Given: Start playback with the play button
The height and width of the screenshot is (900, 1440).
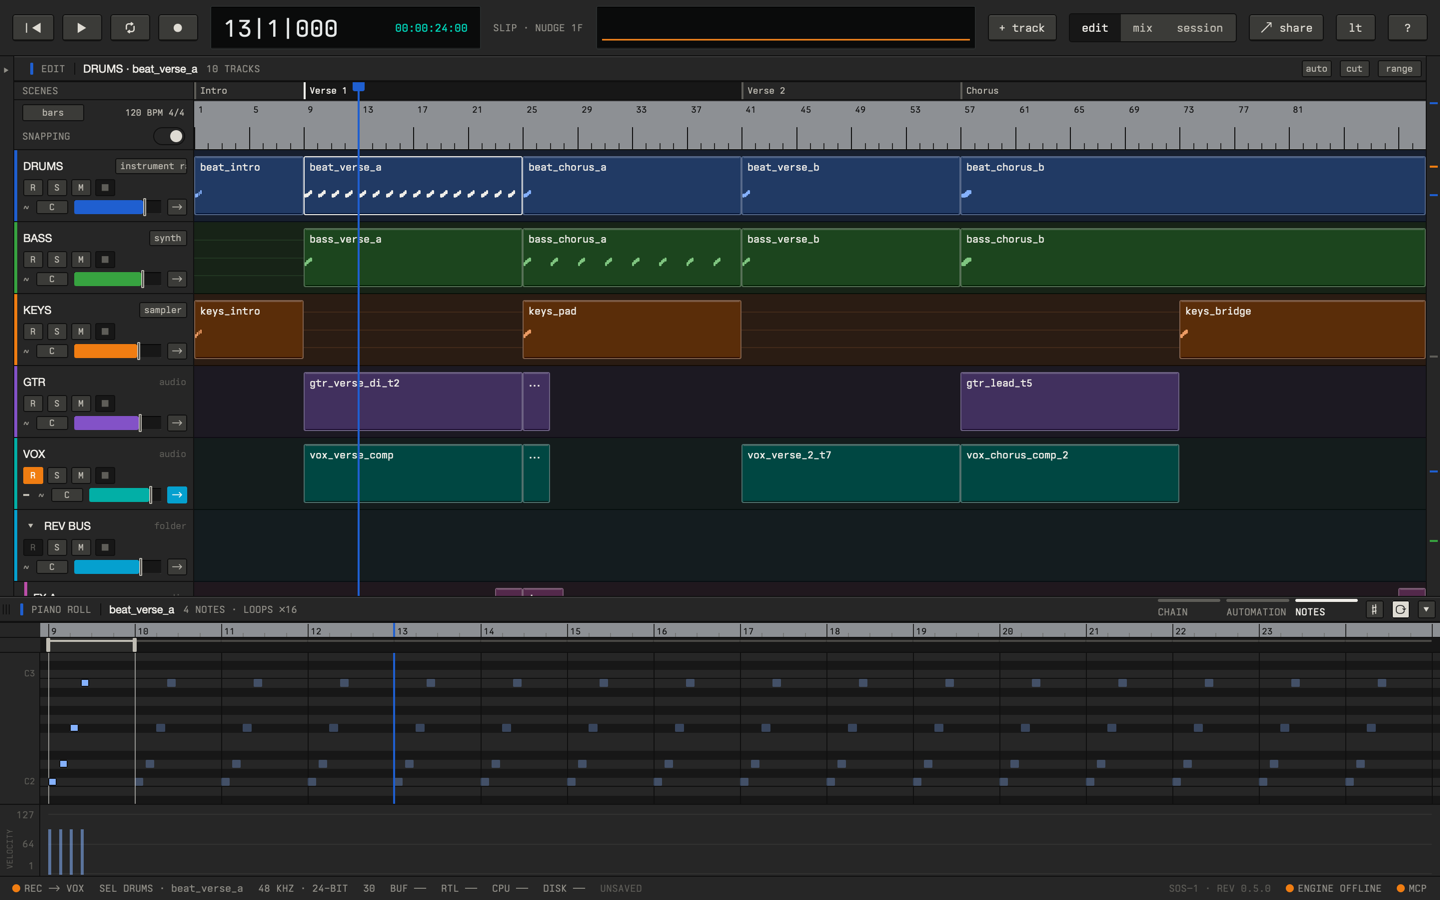Looking at the screenshot, I should coord(81,28).
